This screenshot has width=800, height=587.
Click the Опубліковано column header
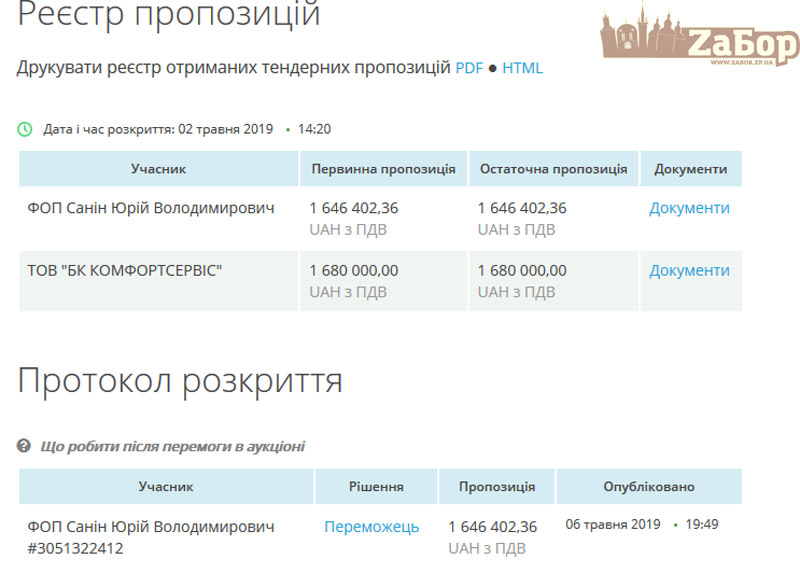pos(648,487)
